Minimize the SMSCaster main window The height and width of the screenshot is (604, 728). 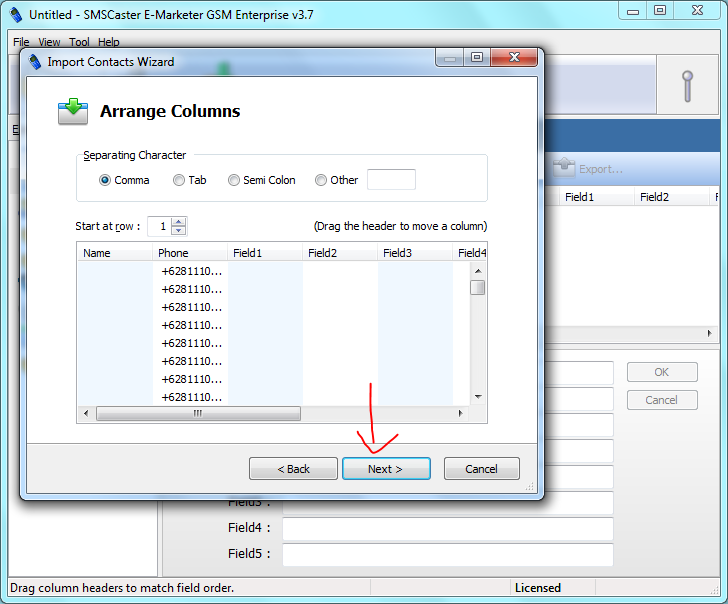coord(633,11)
